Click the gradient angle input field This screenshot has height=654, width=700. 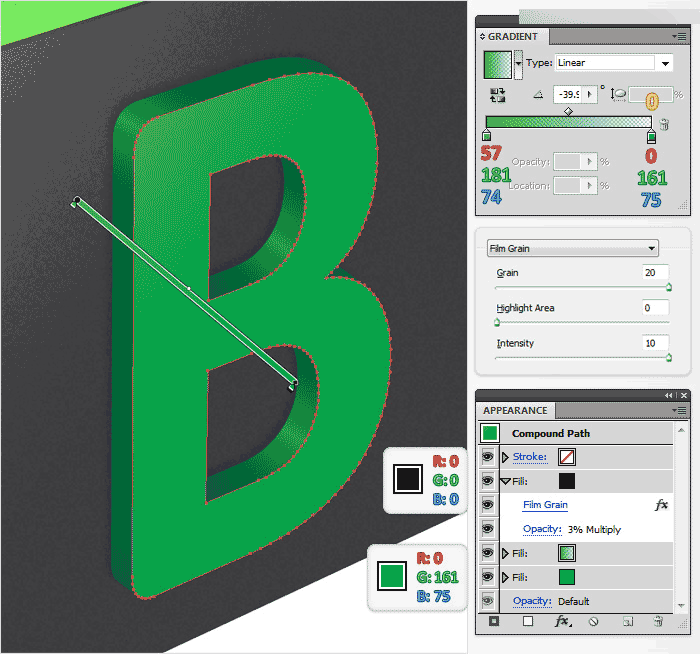569,95
